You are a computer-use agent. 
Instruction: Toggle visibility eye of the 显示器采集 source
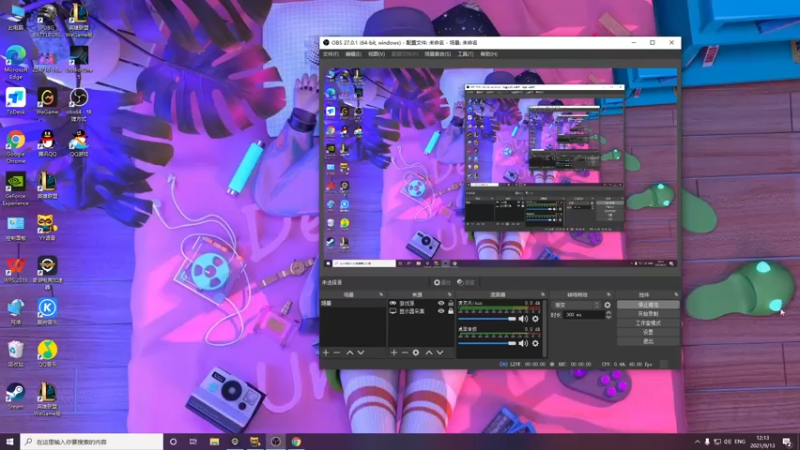441,311
